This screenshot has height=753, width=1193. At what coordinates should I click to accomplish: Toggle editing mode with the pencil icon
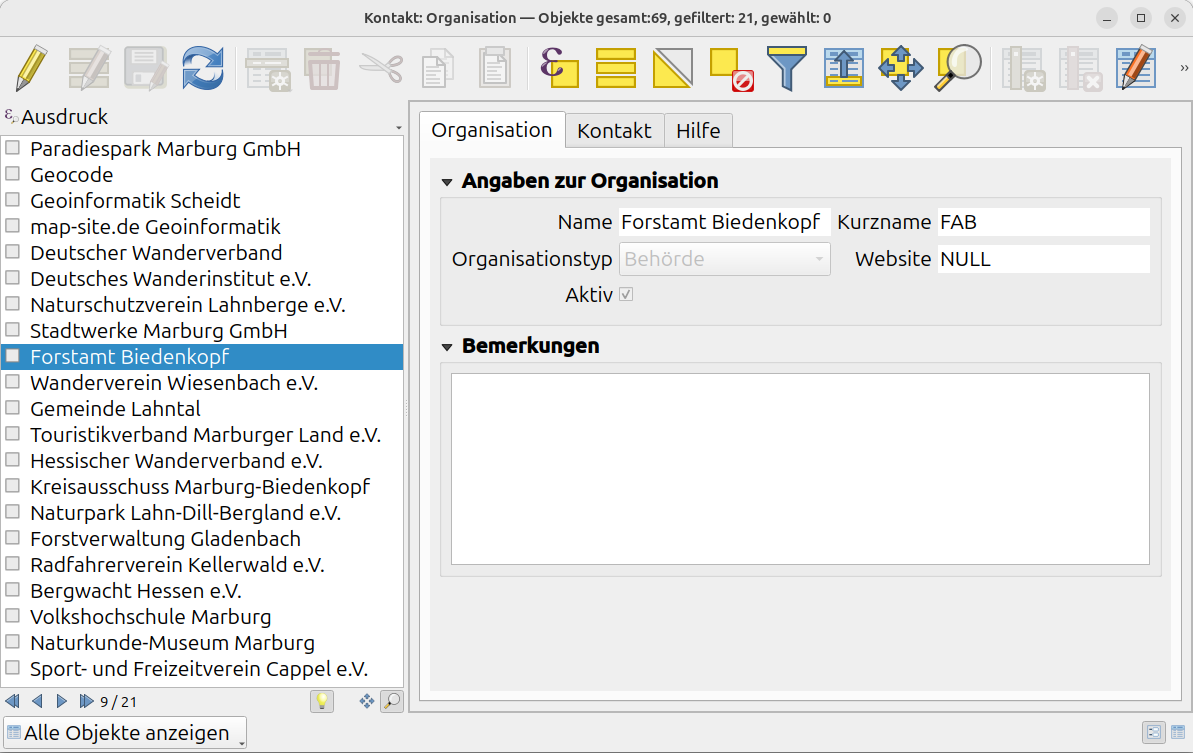coord(31,68)
